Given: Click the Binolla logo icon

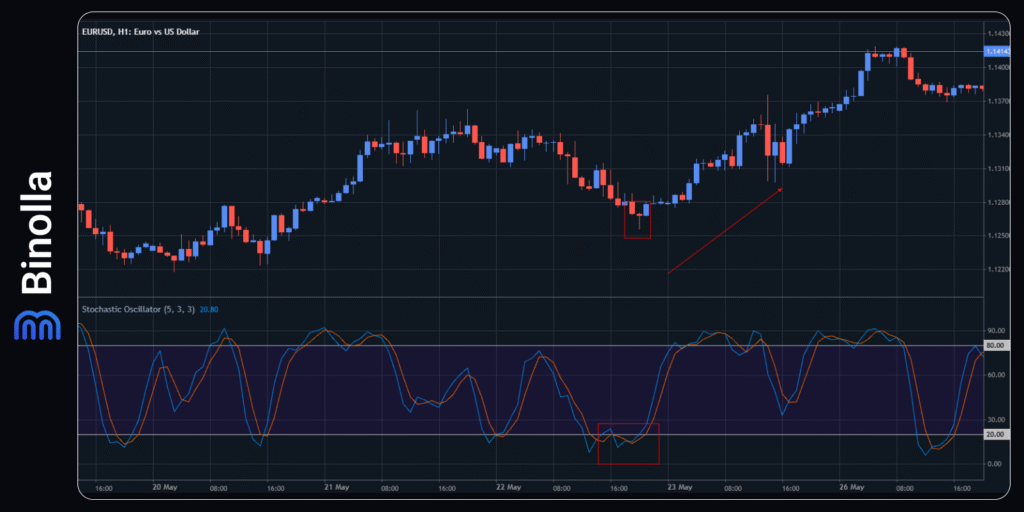Looking at the screenshot, I should click(x=35, y=326).
